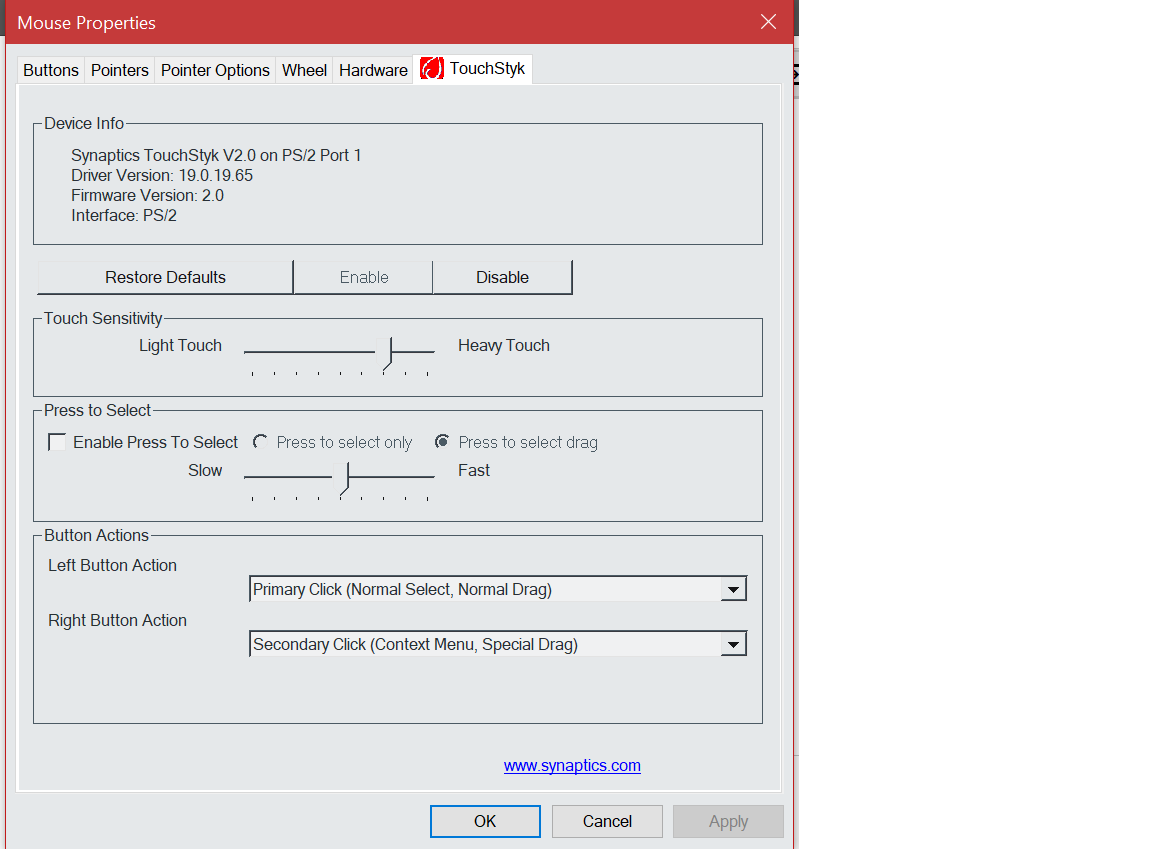Click the Driver Version: 19.0.19.65 text
This screenshot has height=849, width=1152.
[x=162, y=176]
